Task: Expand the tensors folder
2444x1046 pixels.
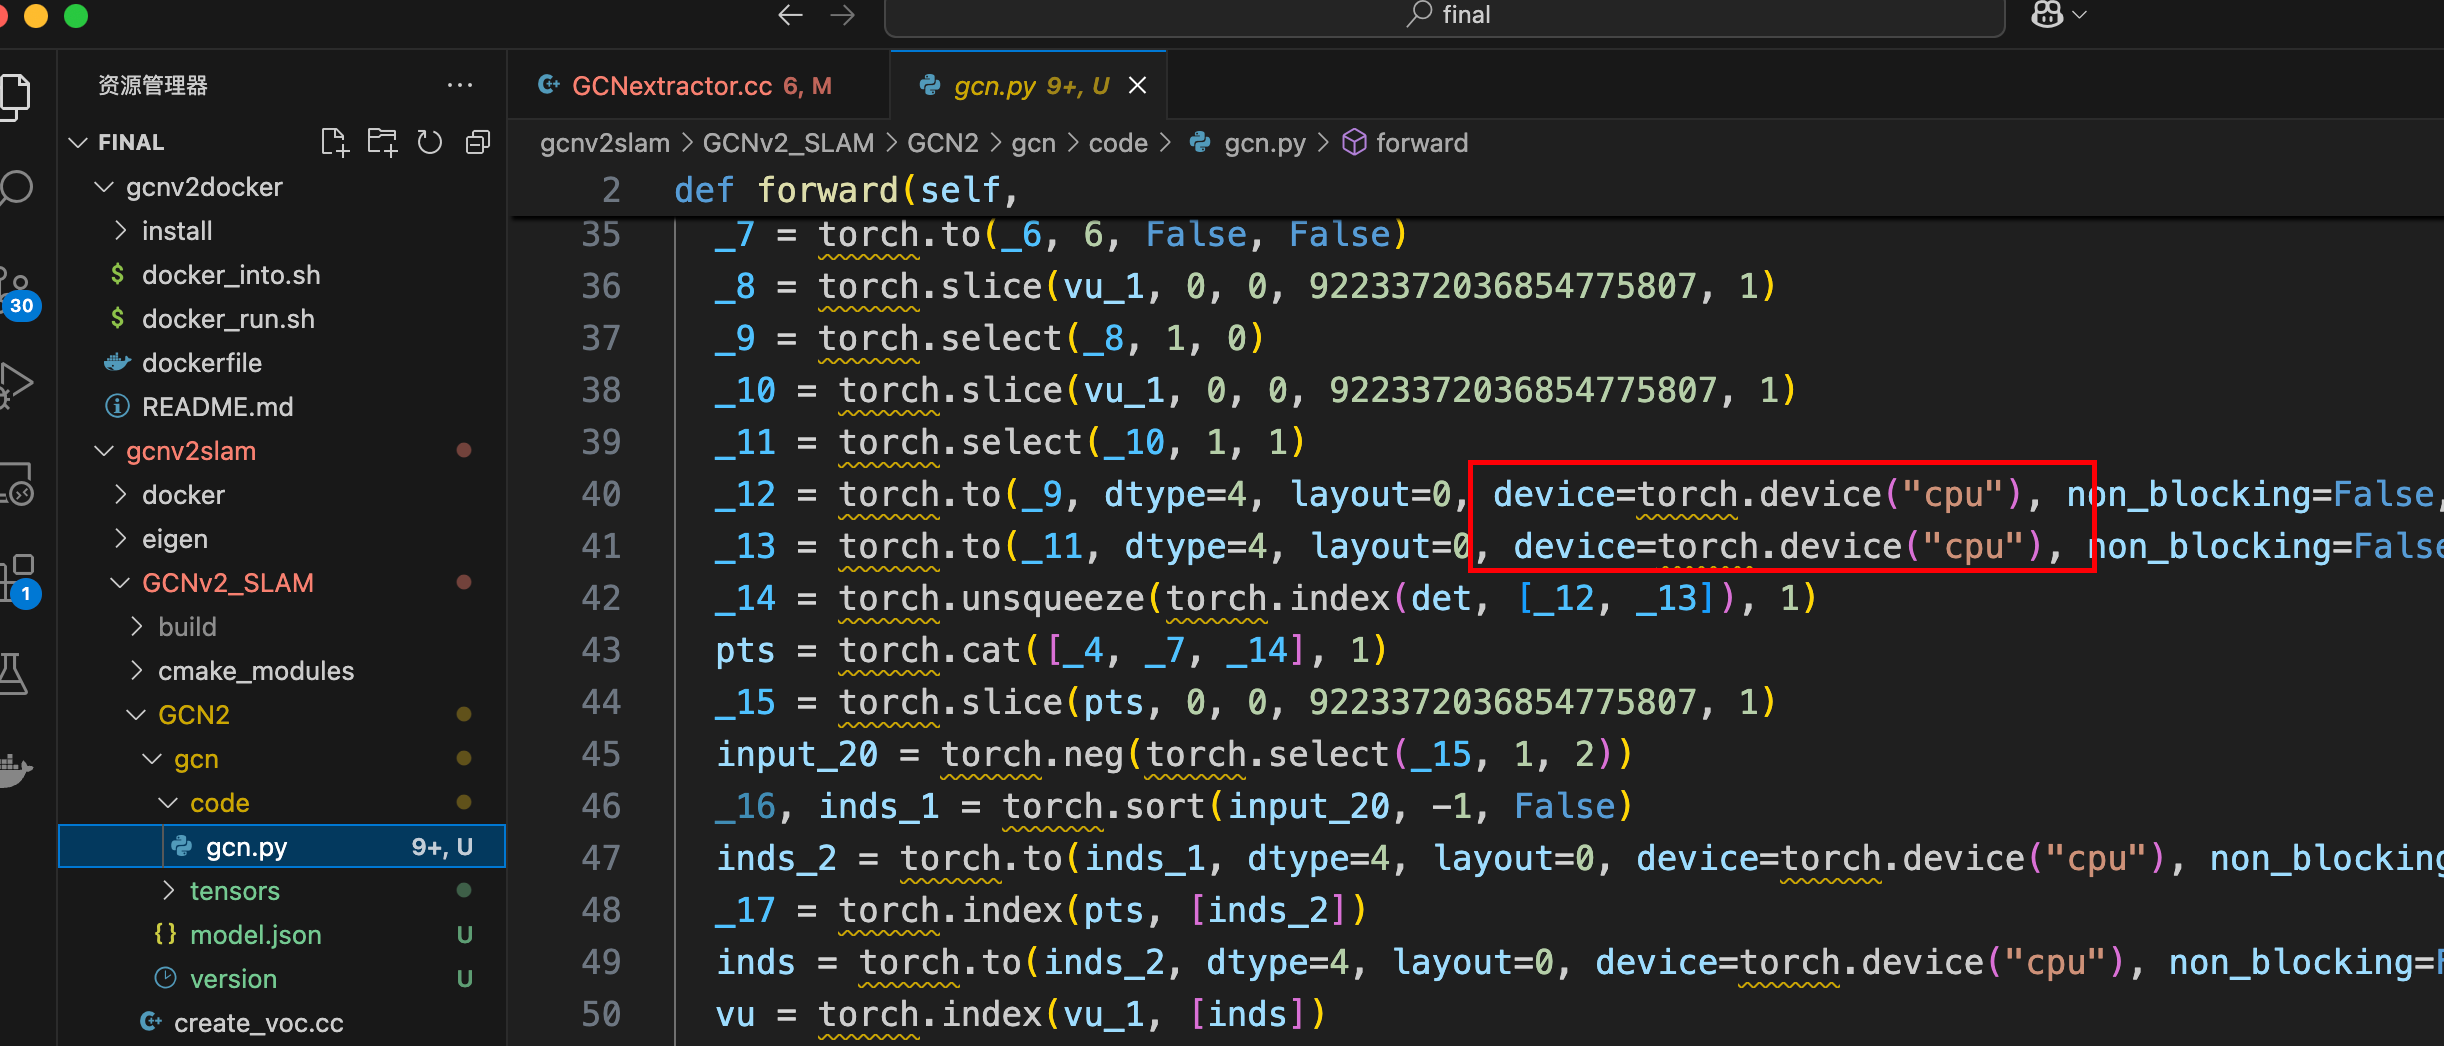Action: (x=235, y=891)
